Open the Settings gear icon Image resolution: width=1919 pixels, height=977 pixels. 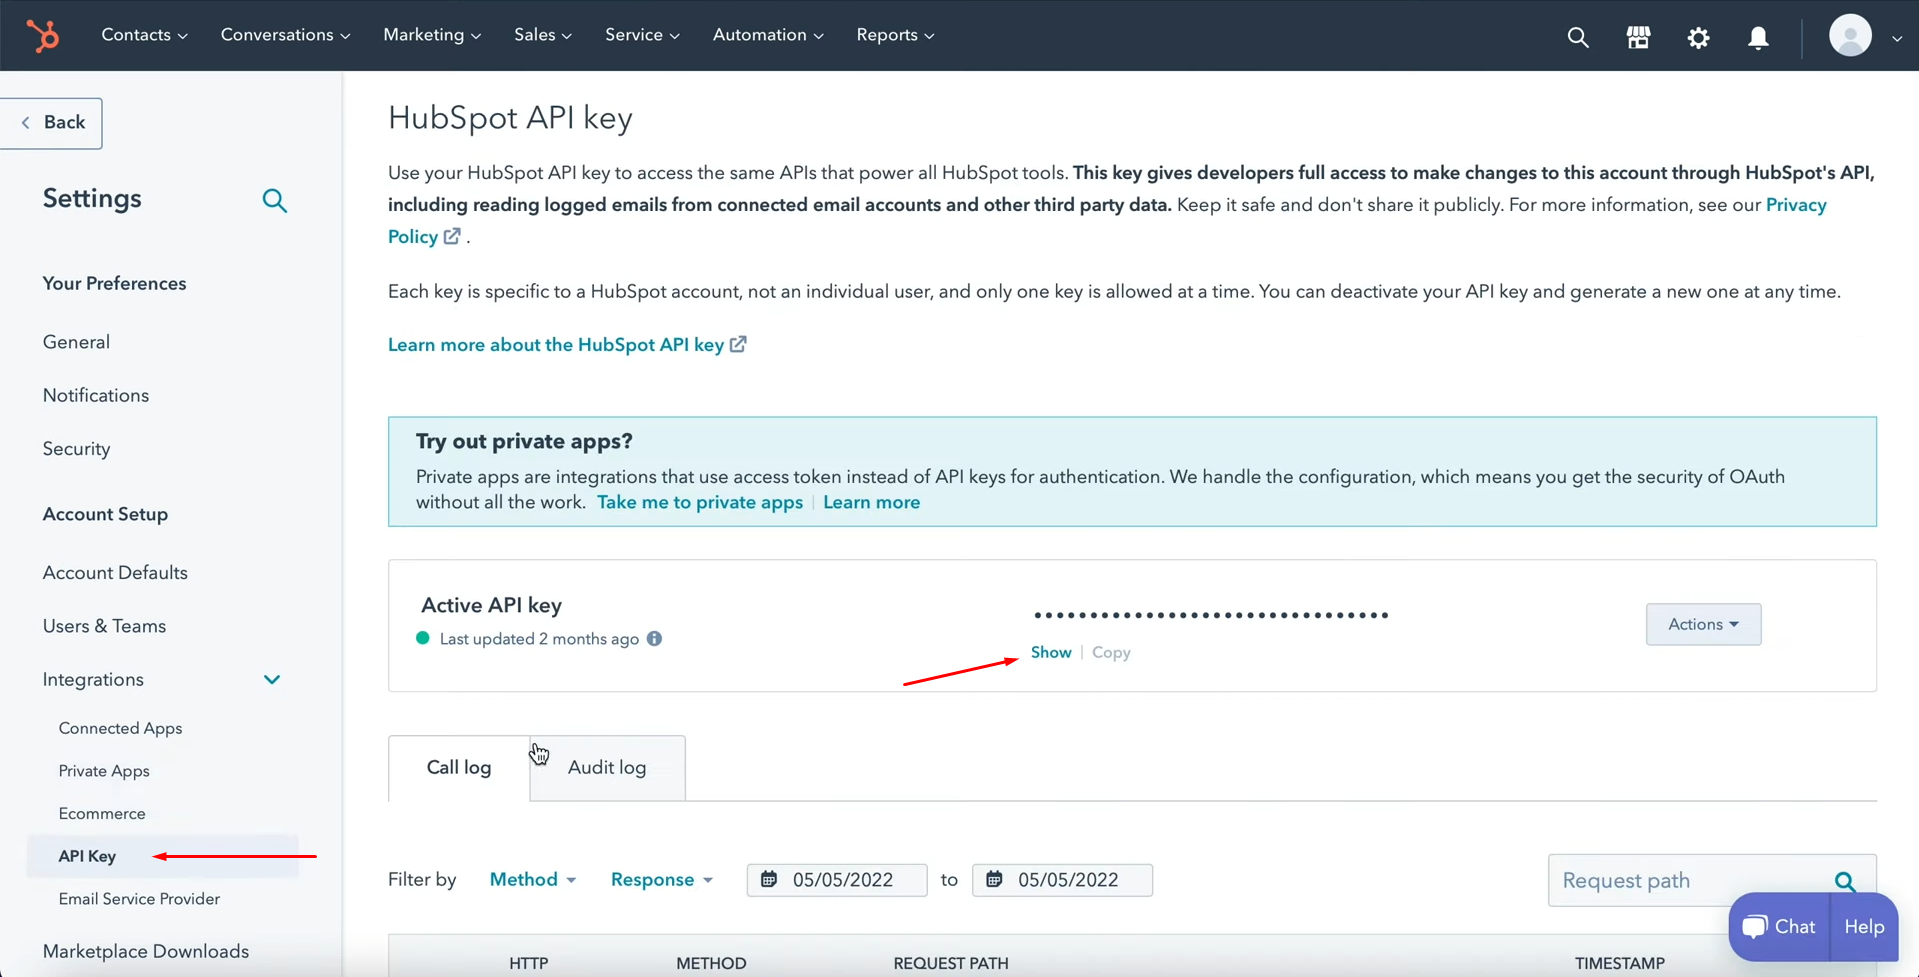1698,37
